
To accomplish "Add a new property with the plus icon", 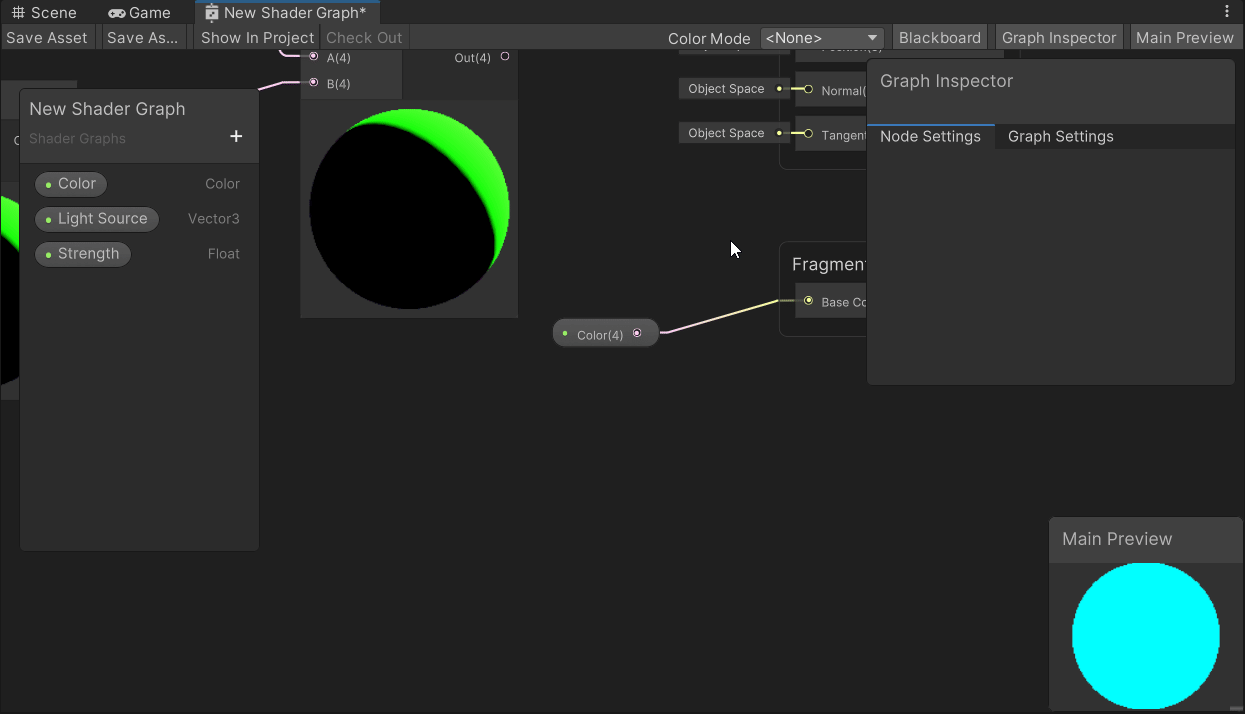I will click(x=236, y=136).
